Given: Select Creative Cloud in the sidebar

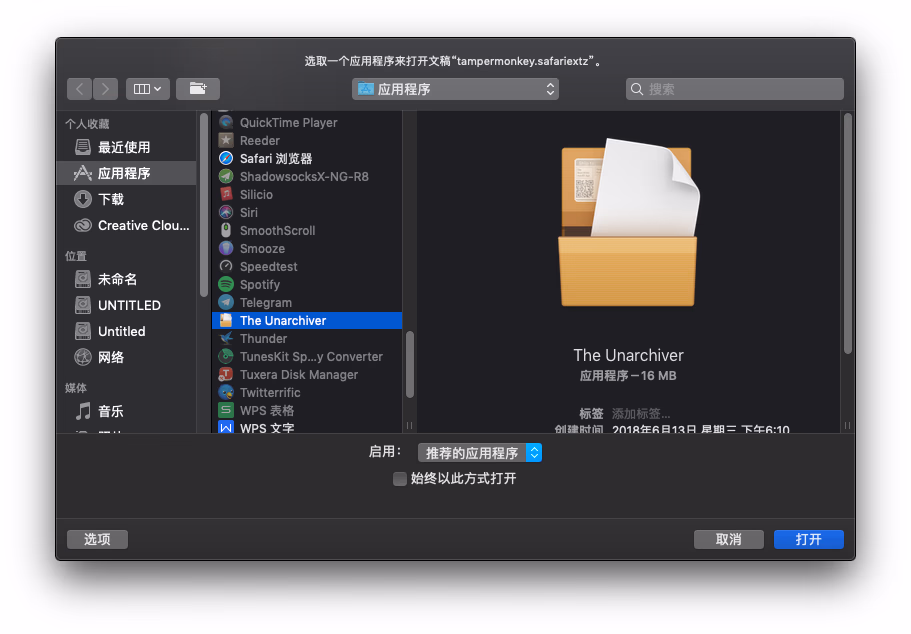Looking at the screenshot, I should click(x=142, y=225).
